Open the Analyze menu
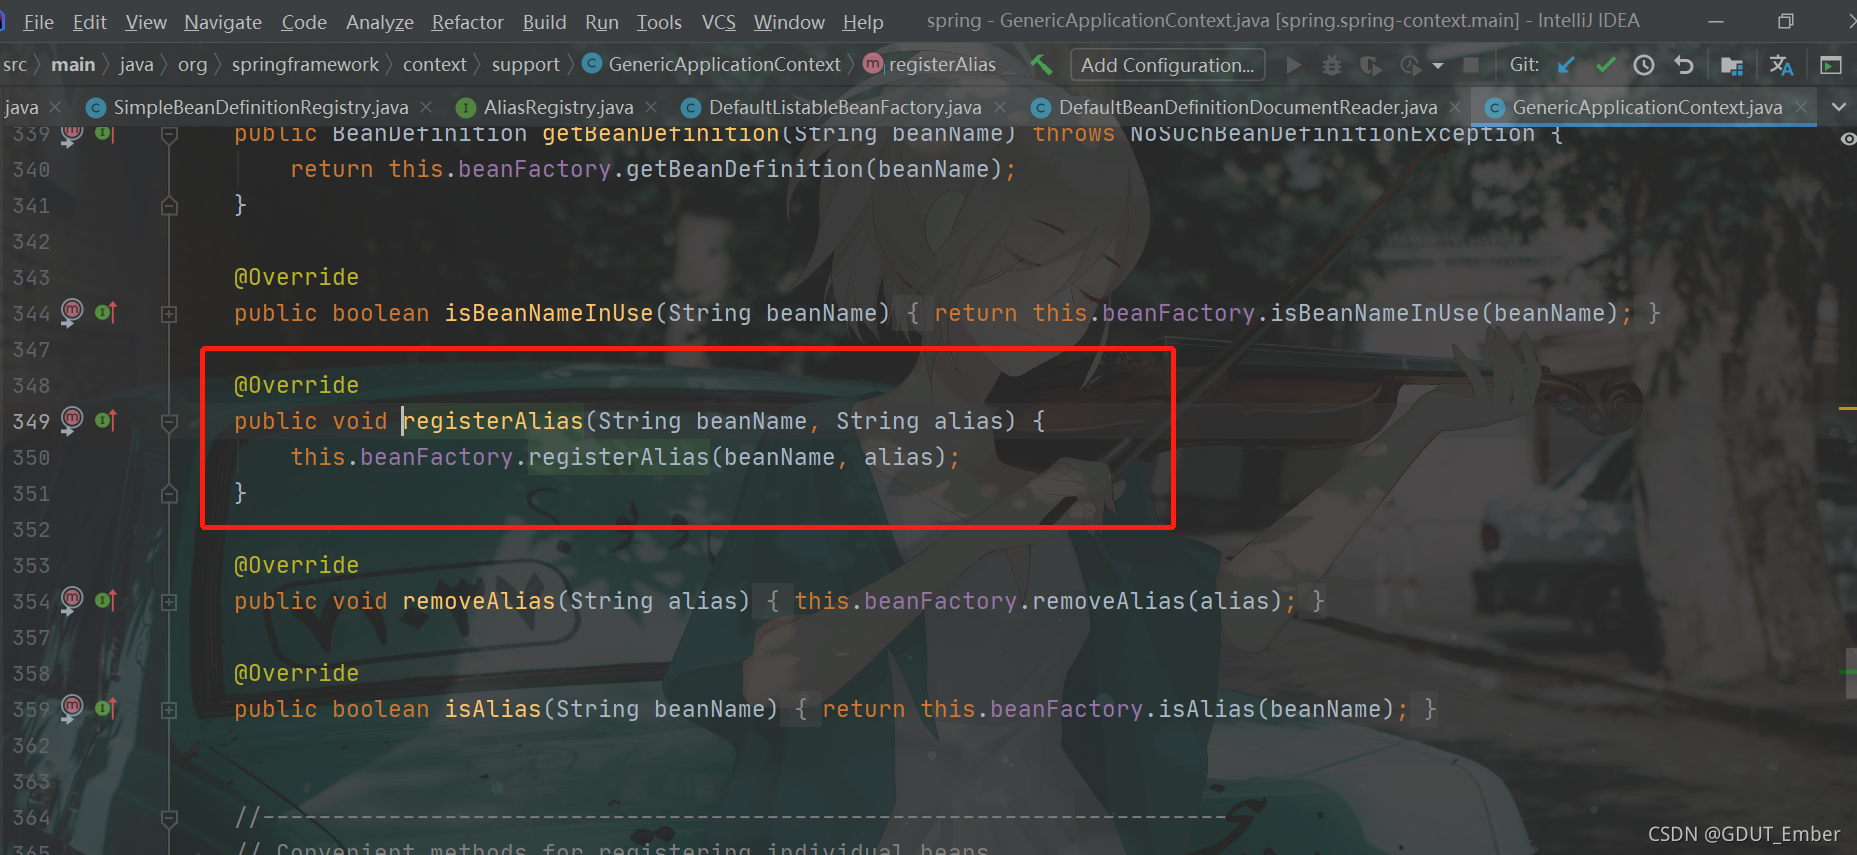Viewport: 1857px width, 855px height. click(x=380, y=21)
